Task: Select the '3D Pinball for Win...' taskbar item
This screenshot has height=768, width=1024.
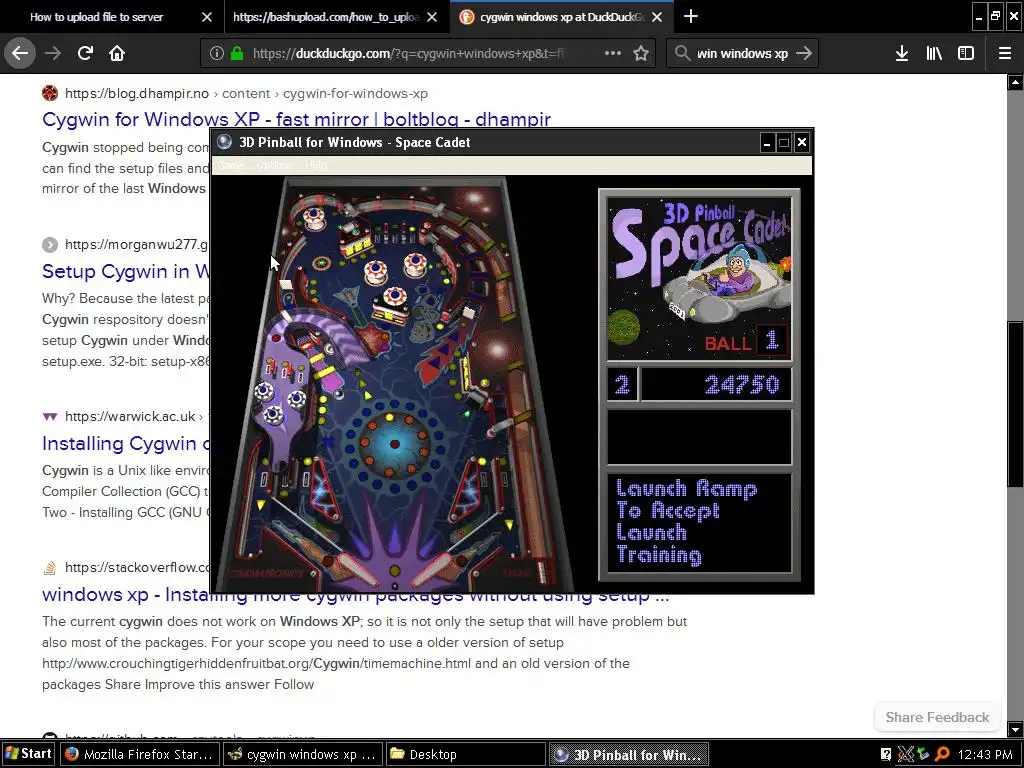Action: [x=628, y=754]
